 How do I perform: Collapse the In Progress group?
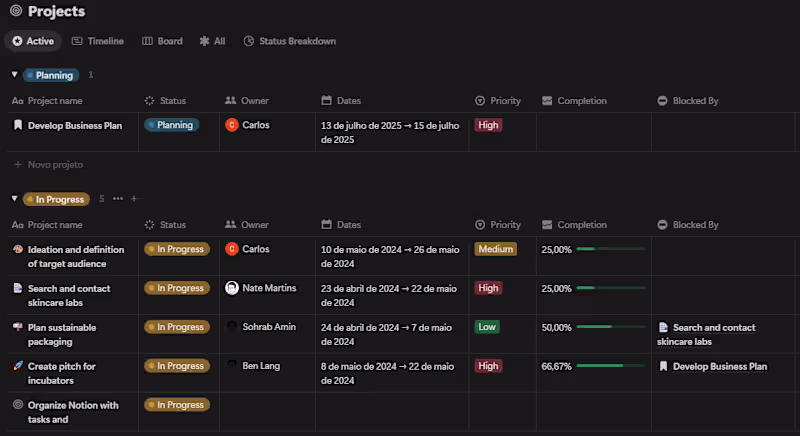click(x=14, y=199)
